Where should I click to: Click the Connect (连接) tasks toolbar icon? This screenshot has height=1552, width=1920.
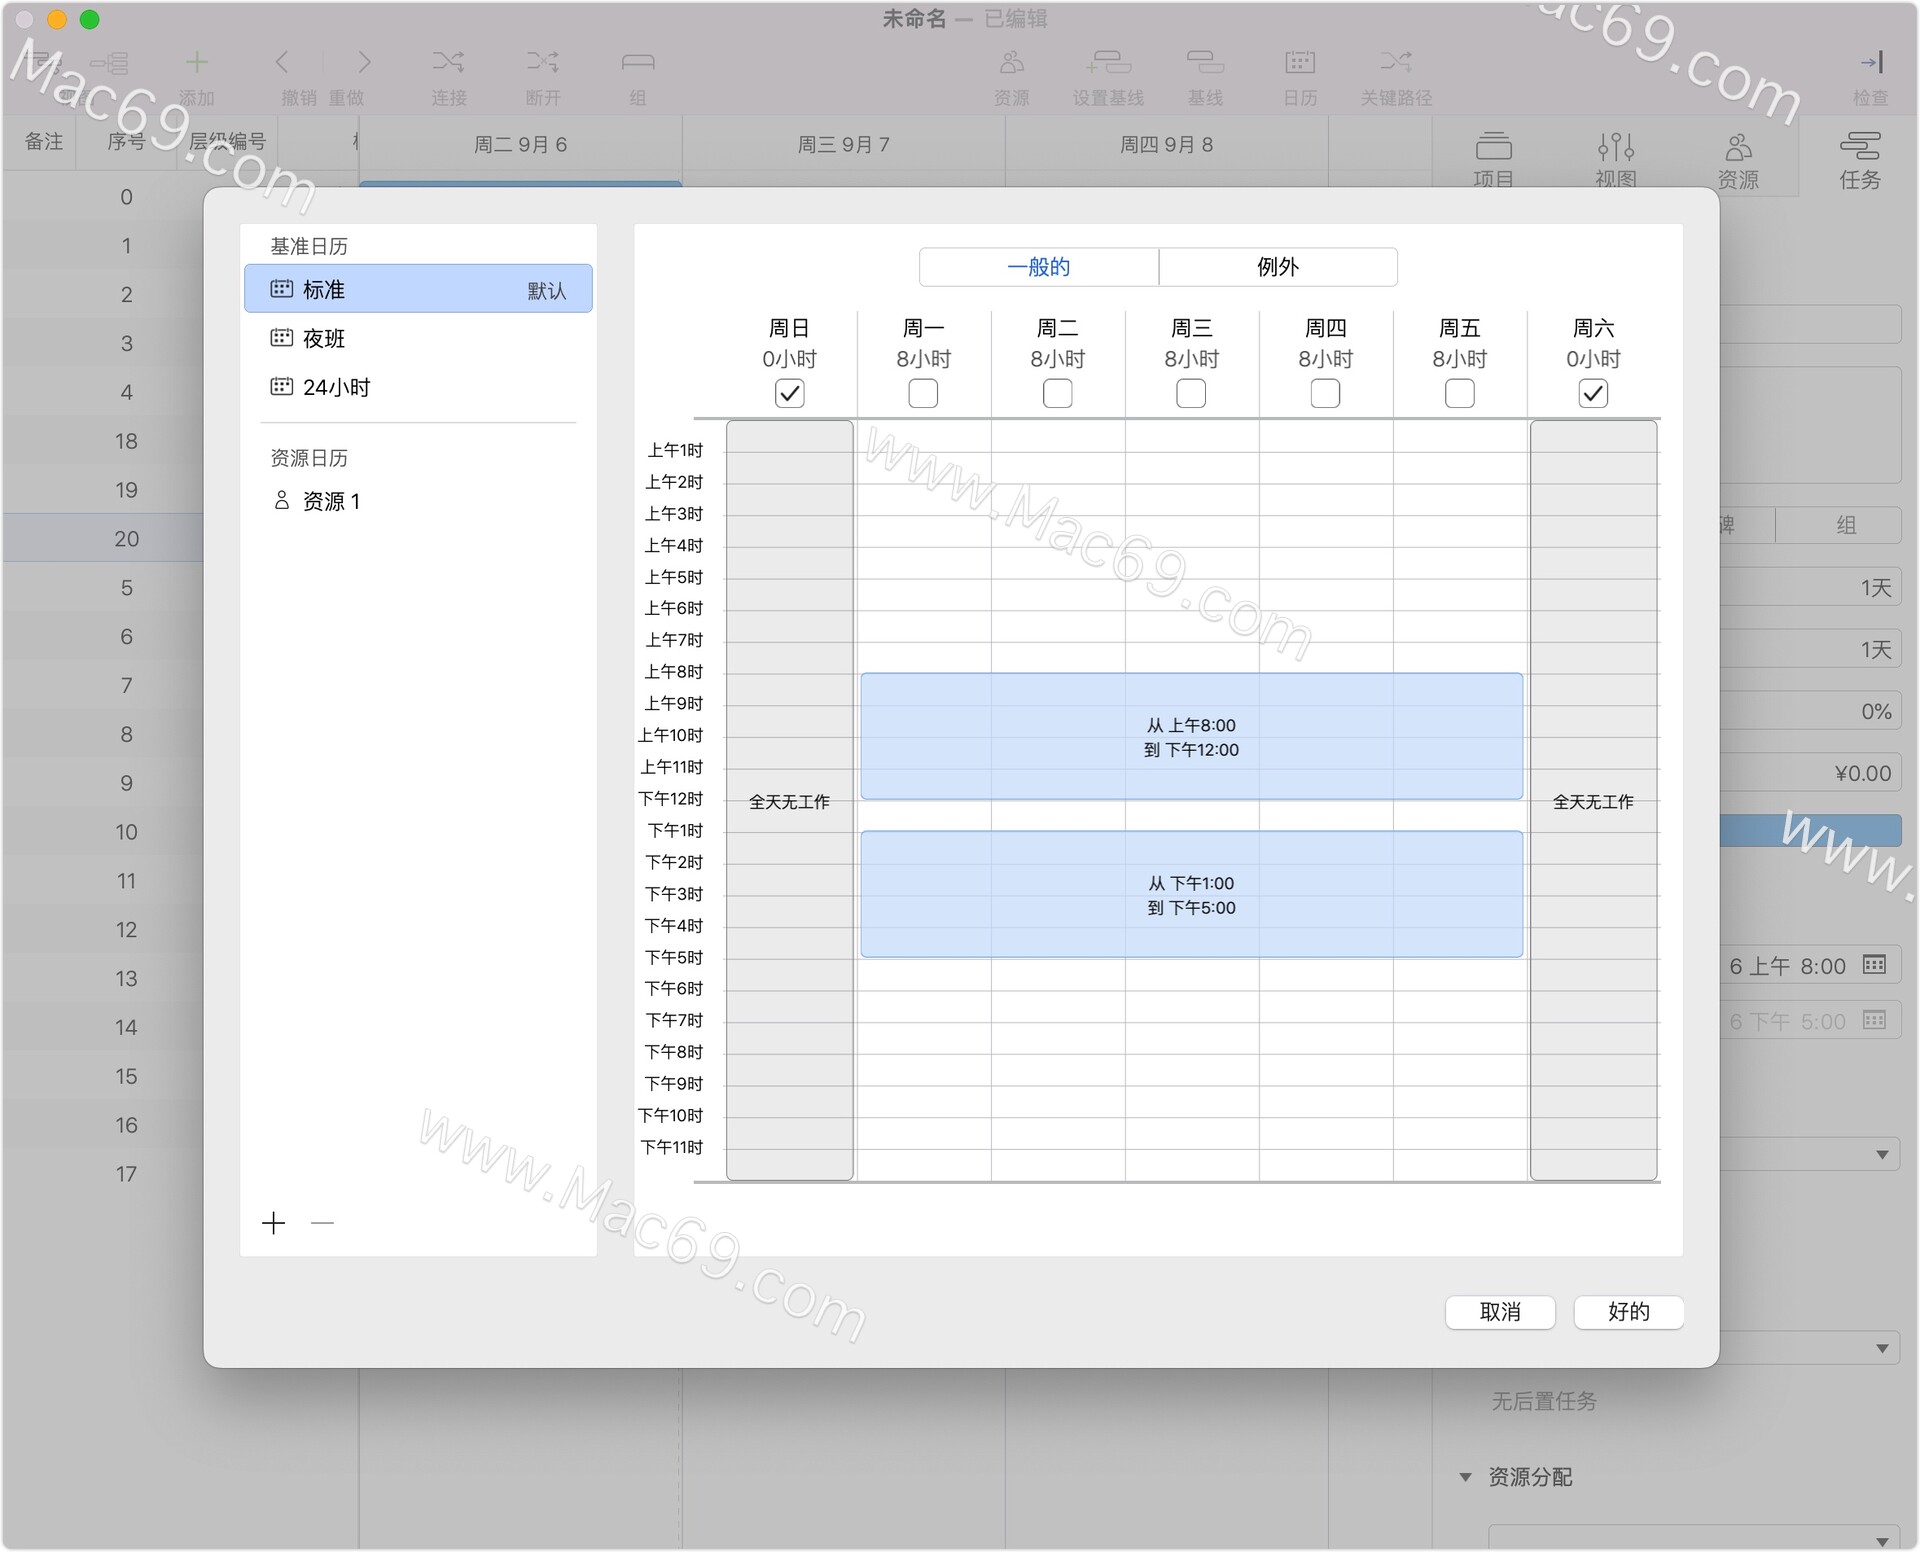(448, 64)
